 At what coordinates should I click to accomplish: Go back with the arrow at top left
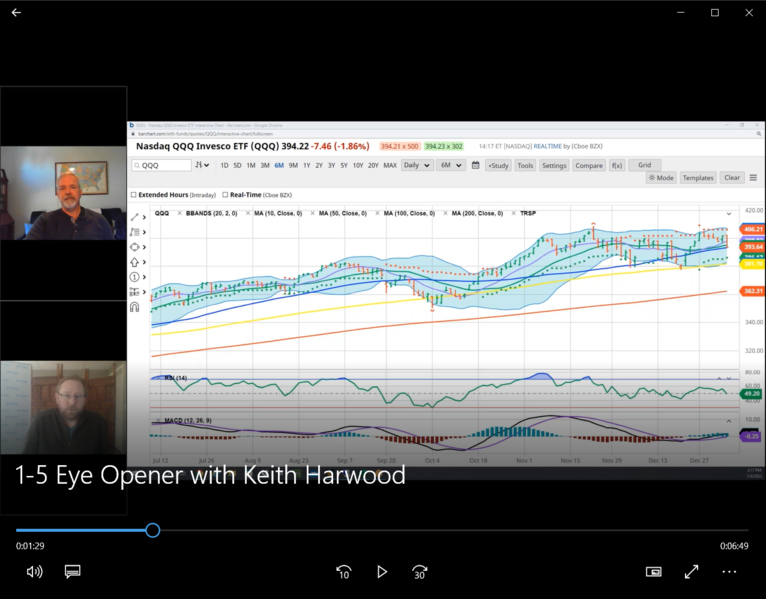pyautogui.click(x=16, y=13)
